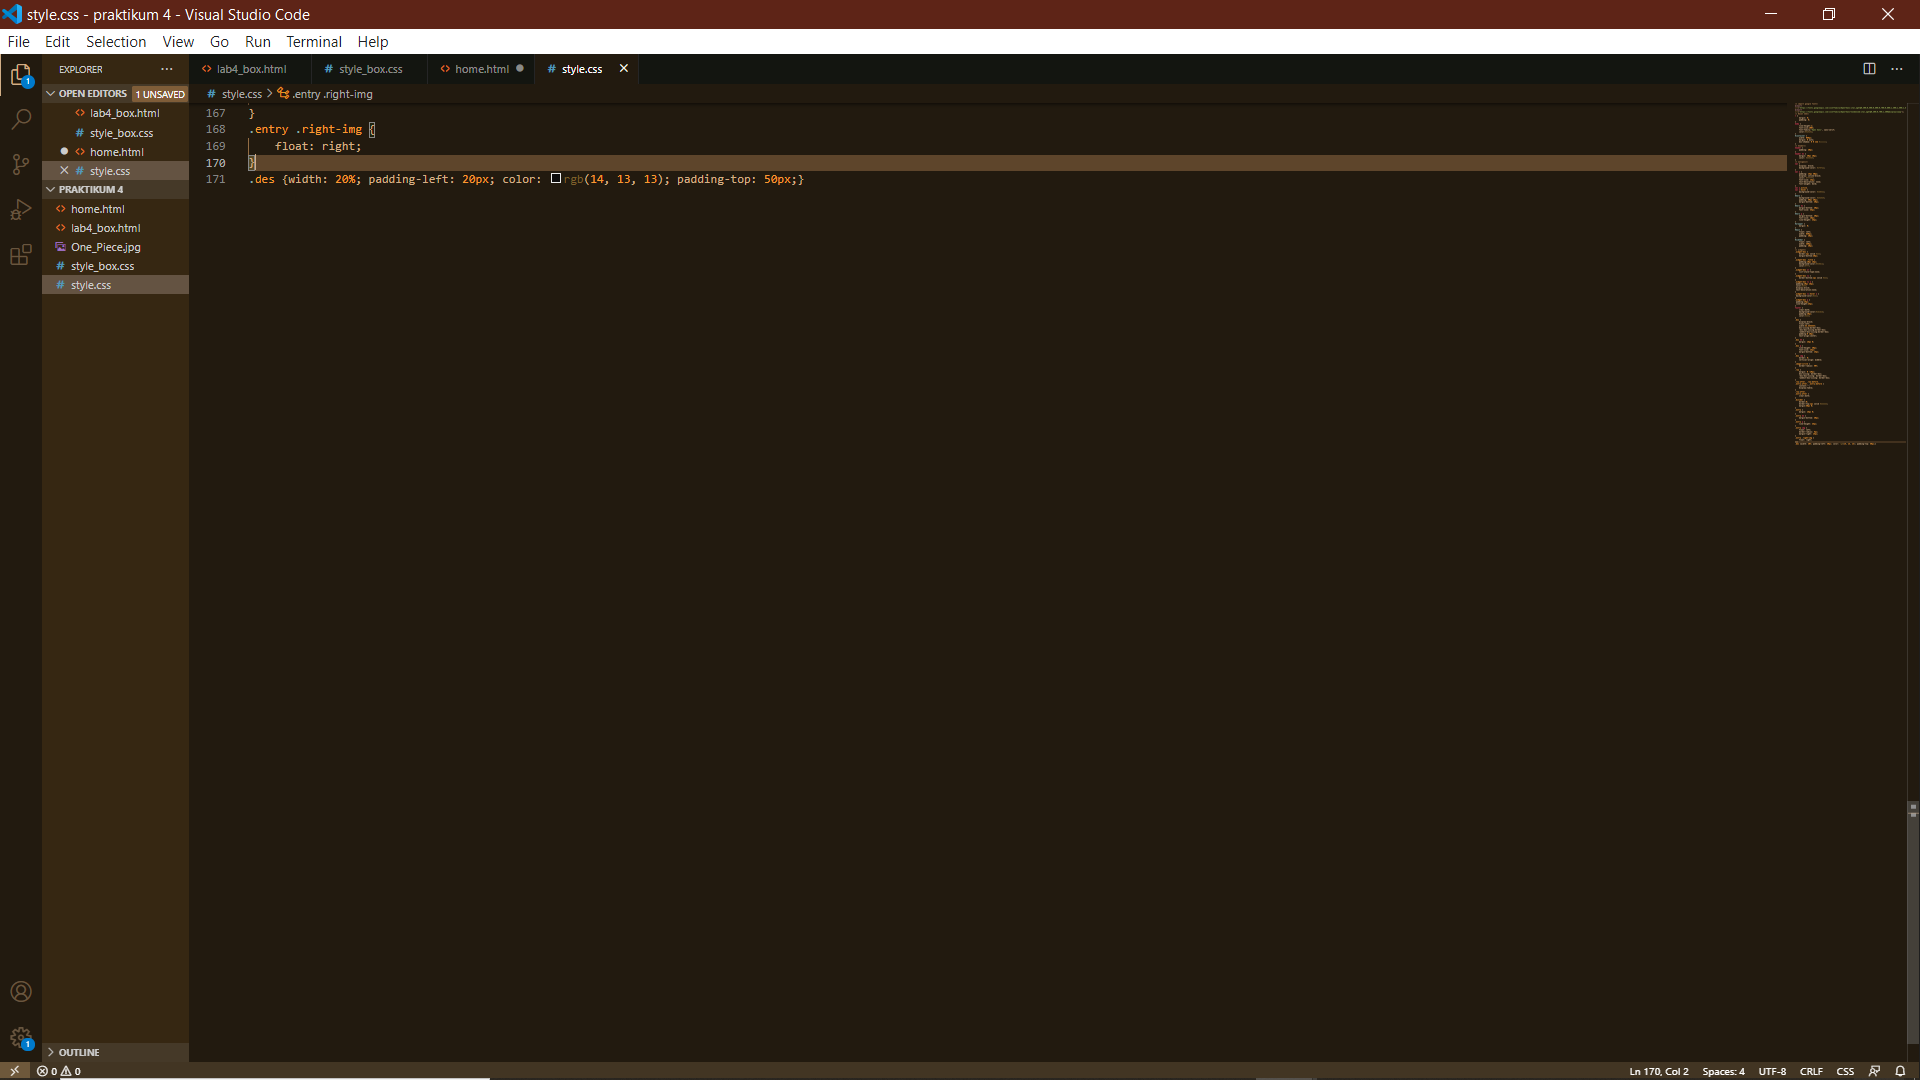Switch to the home.html tab
Viewport: 1920px width, 1080px height.
click(482, 69)
